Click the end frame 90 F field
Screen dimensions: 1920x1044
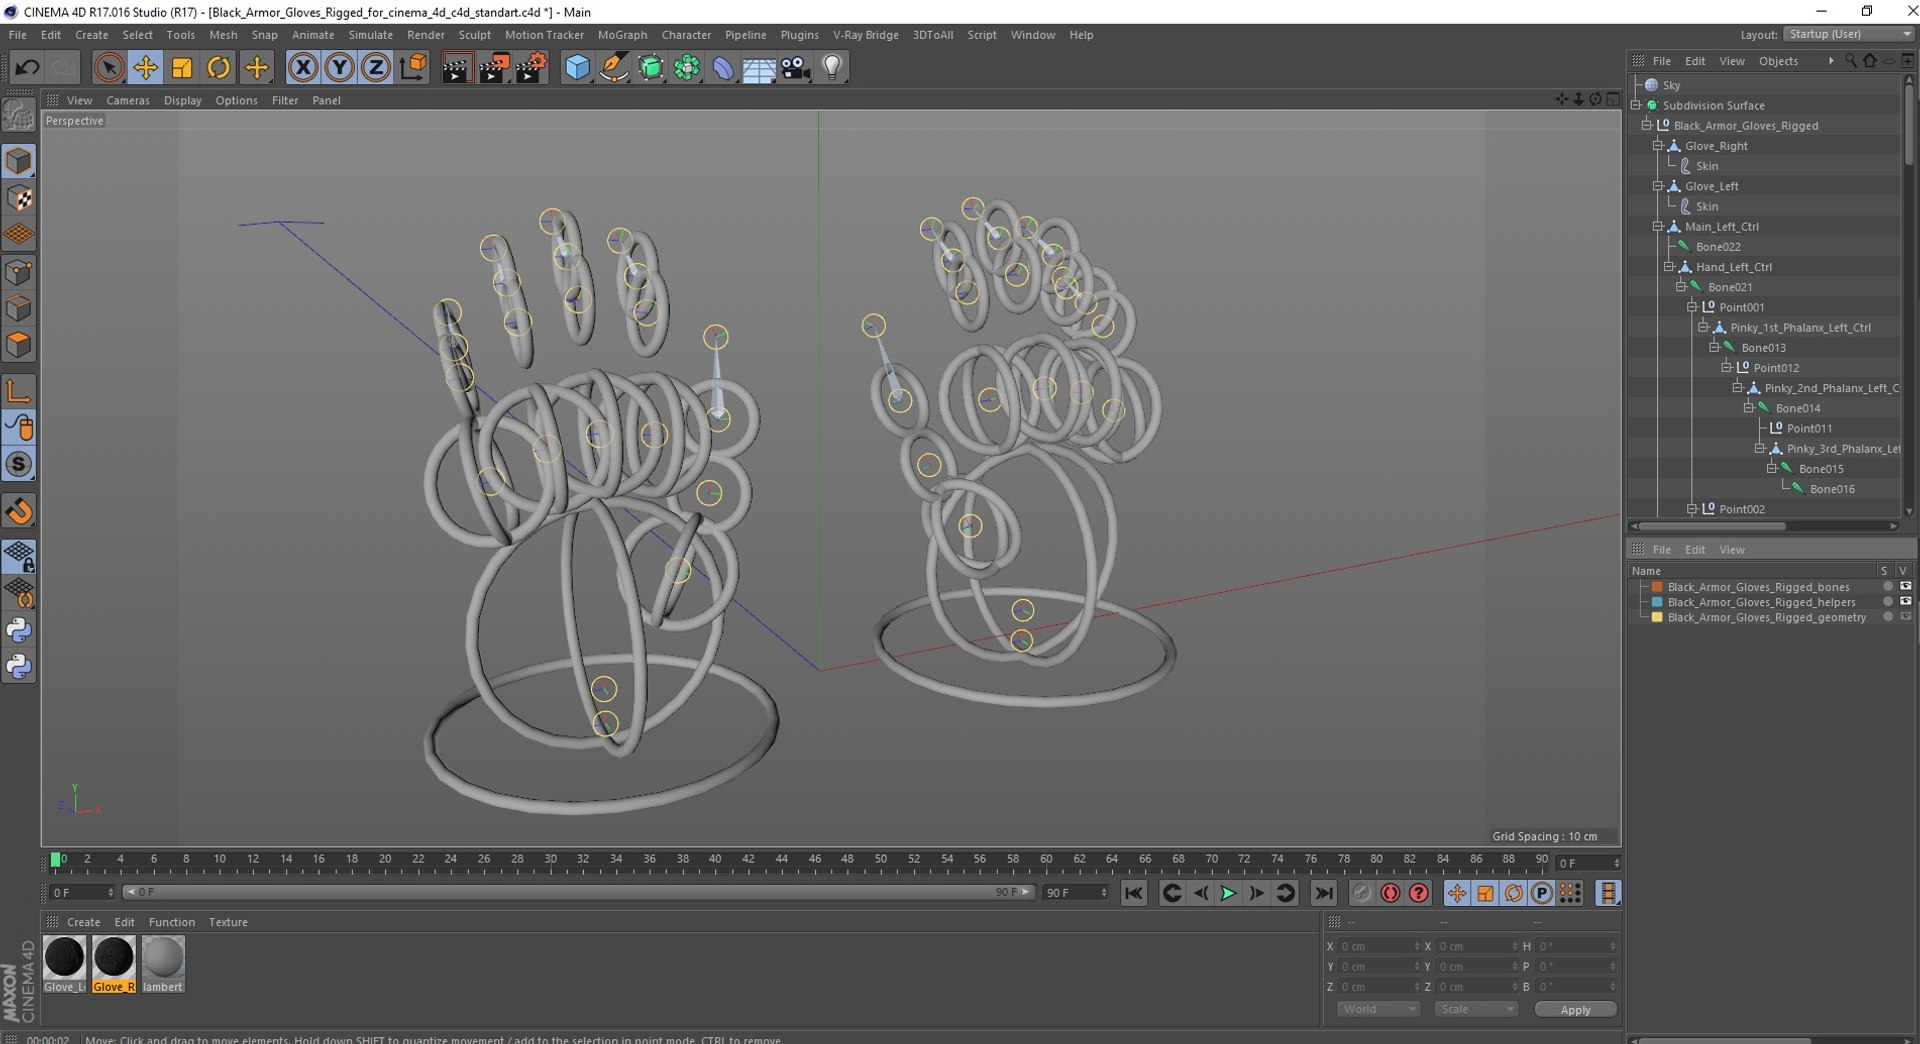[x=1075, y=892]
